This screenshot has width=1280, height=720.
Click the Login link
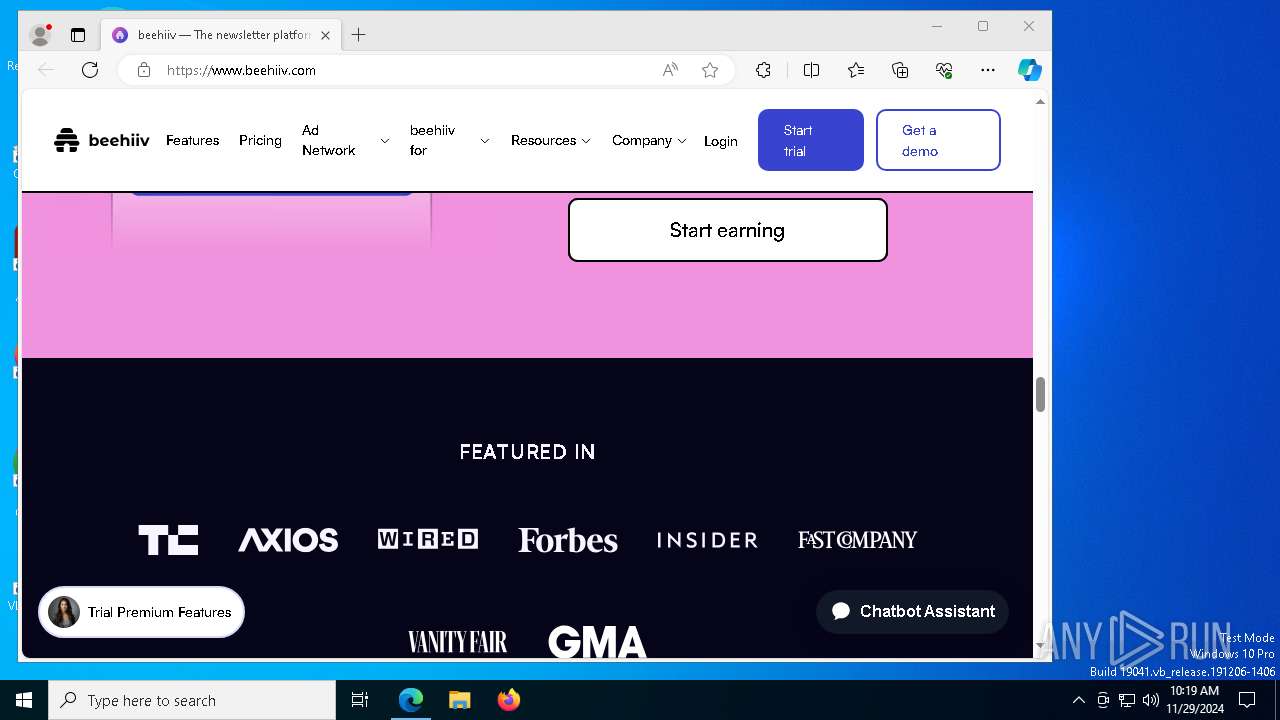click(720, 141)
